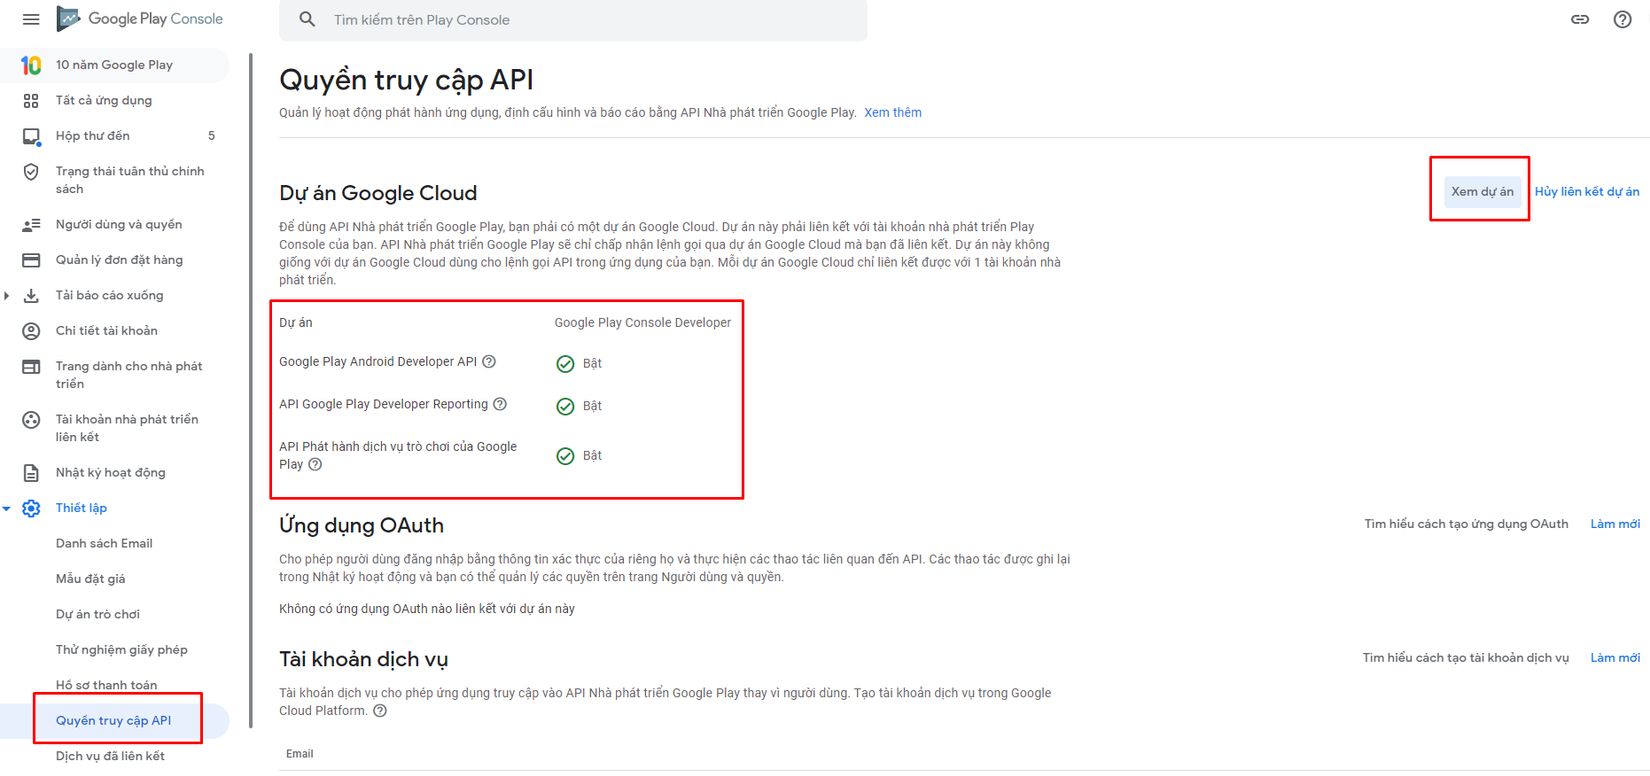The width and height of the screenshot is (1650, 776).
Task: Click the sidebar vertical scrollbar
Action: tap(251, 390)
